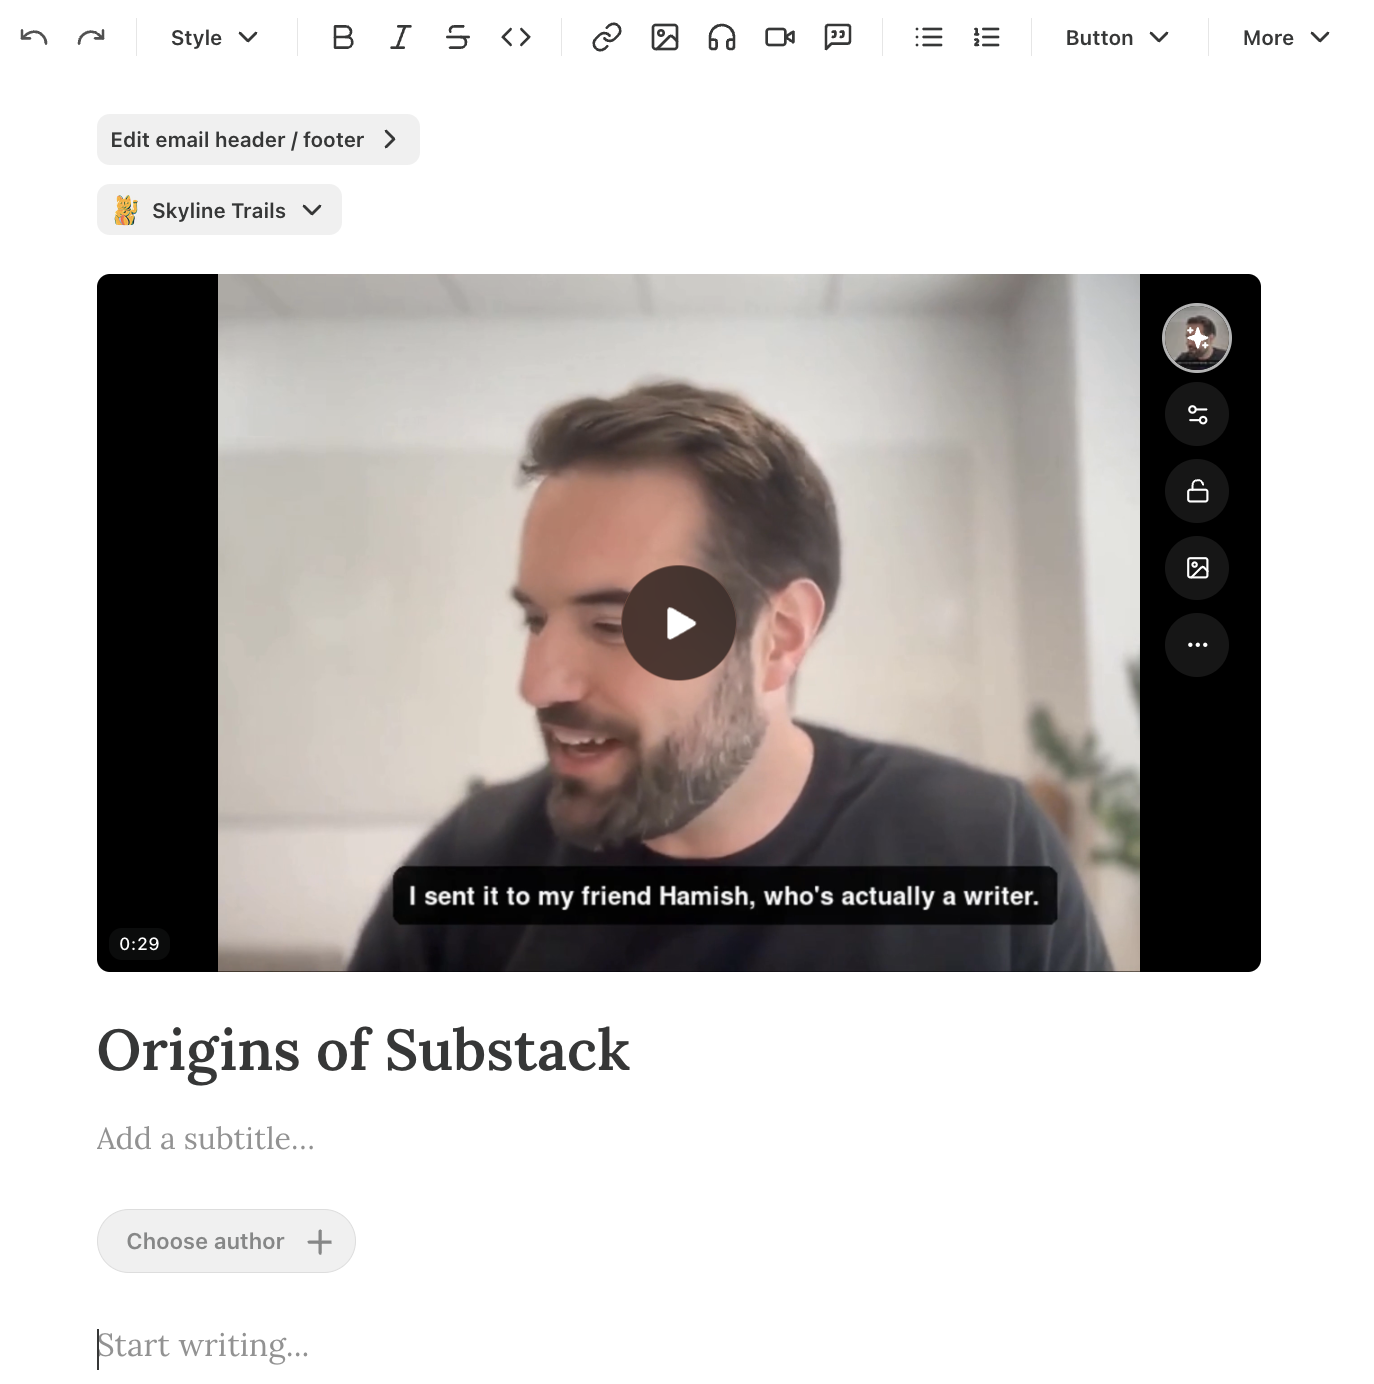This screenshot has height=1384, width=1374.
Task: Undo the last edit
Action: [34, 38]
